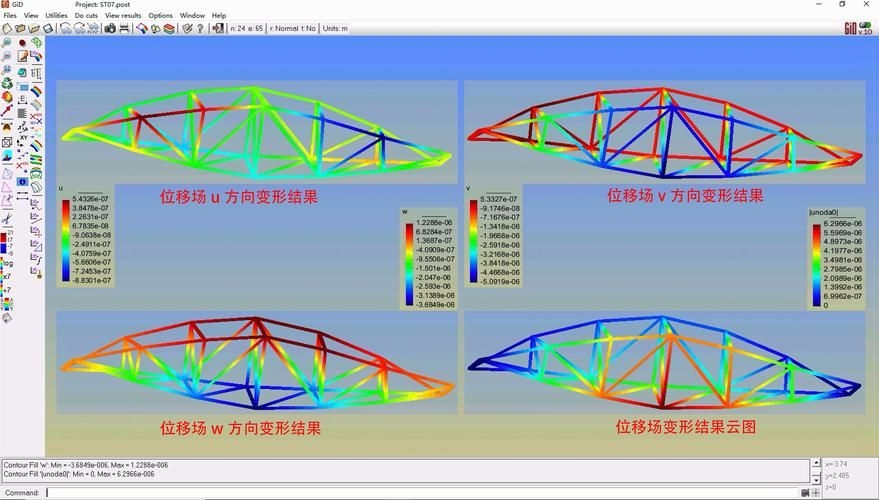Click the printer icon in toolbar

[x=124, y=29]
